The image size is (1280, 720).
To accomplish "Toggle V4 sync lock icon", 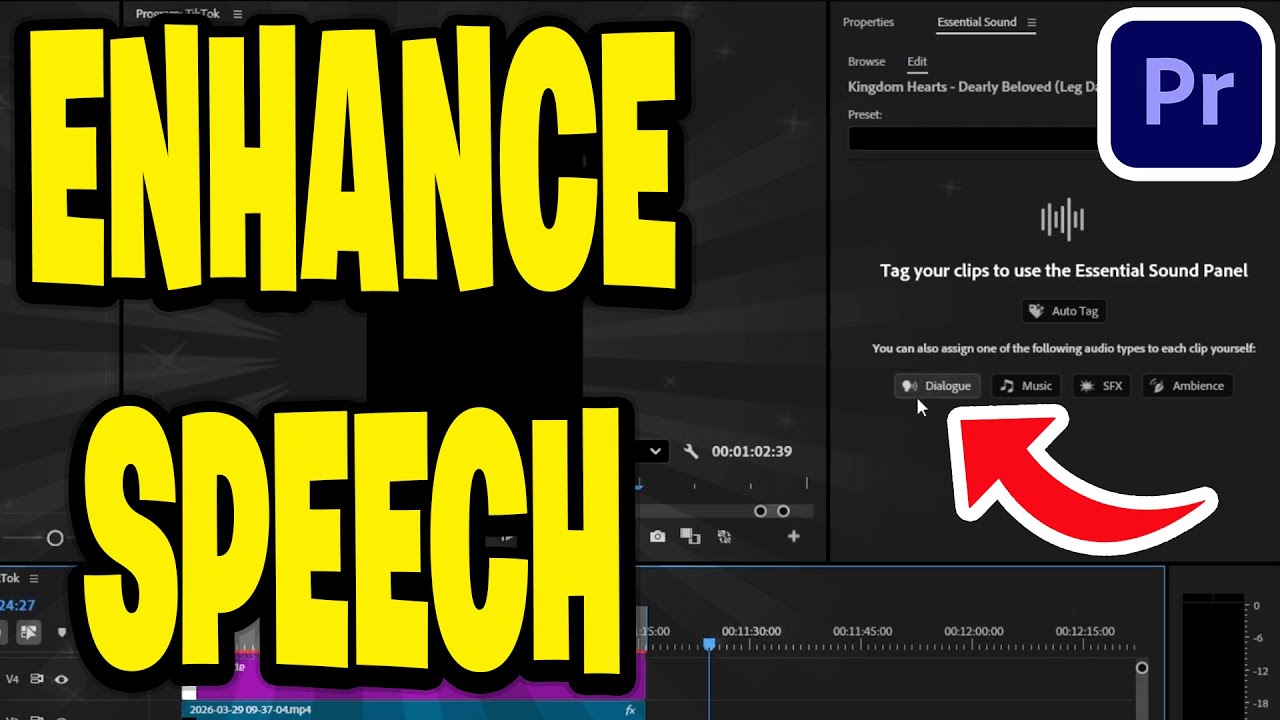I will pyautogui.click(x=37, y=679).
